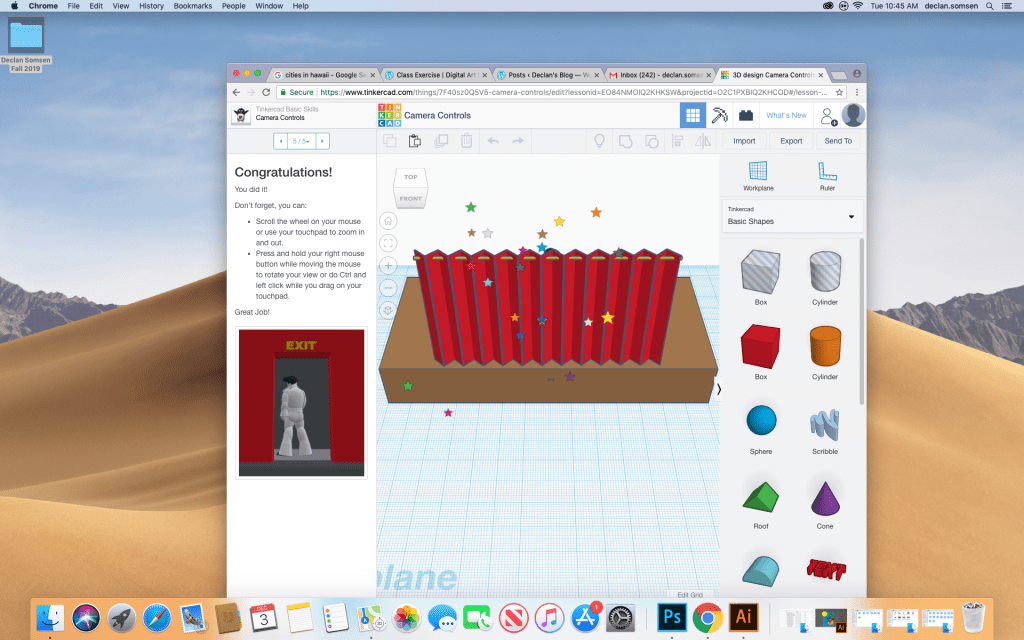The width and height of the screenshot is (1024, 640).
Task: Click Fit all in view icon
Action: click(388, 243)
